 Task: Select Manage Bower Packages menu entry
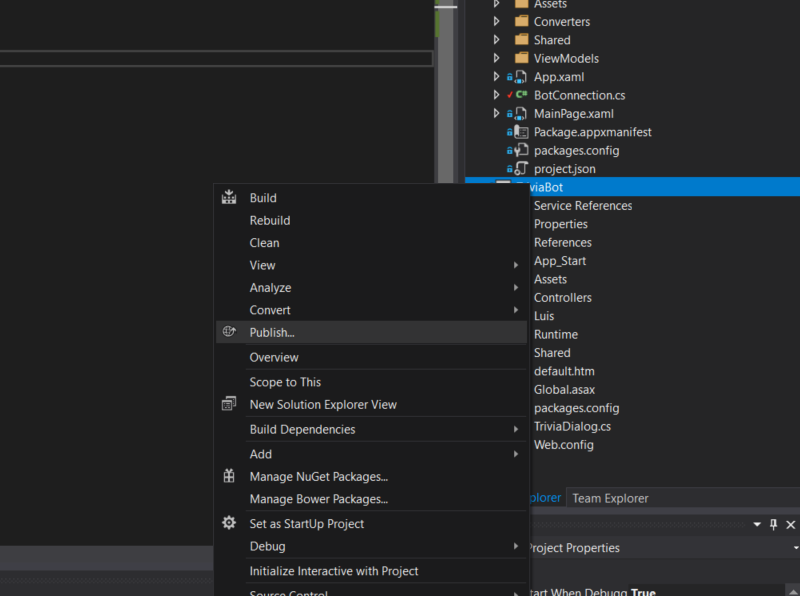[x=318, y=499]
